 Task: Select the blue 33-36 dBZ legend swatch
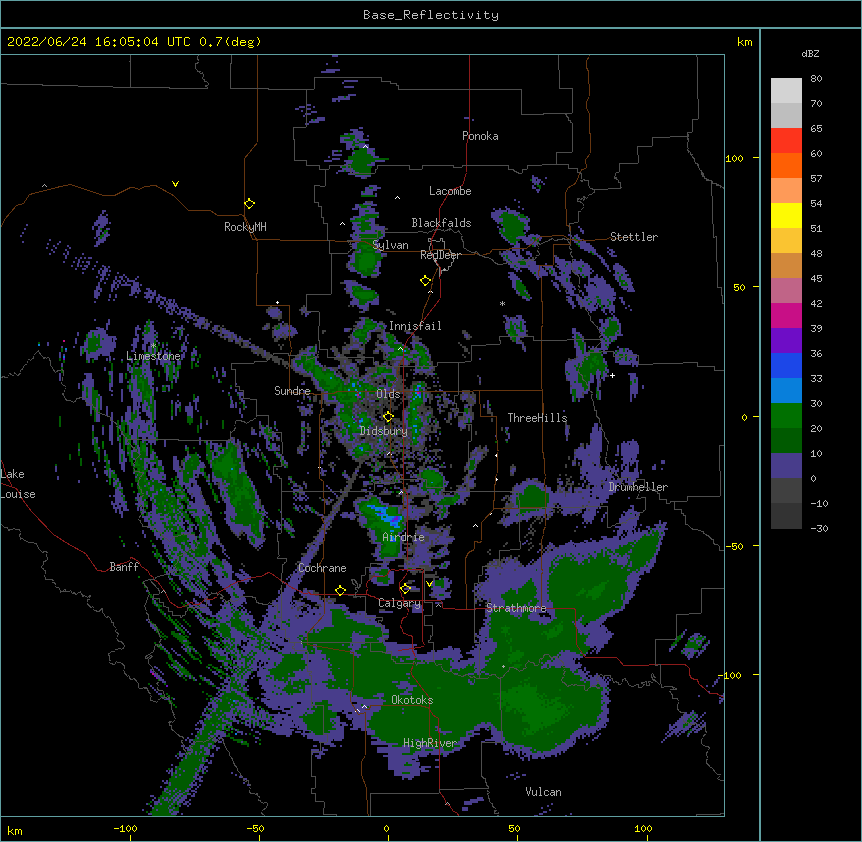pos(786,365)
